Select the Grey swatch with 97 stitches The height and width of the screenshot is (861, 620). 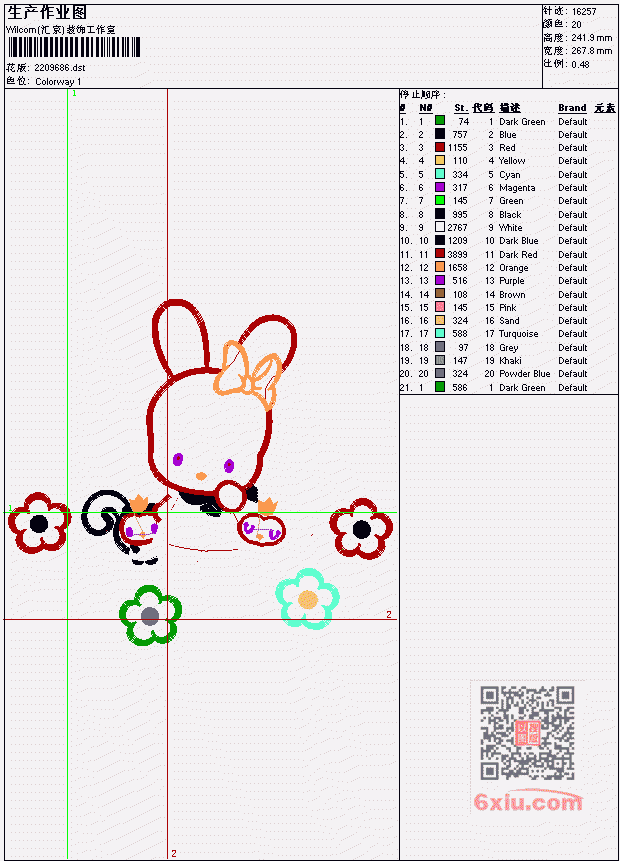[x=440, y=347]
